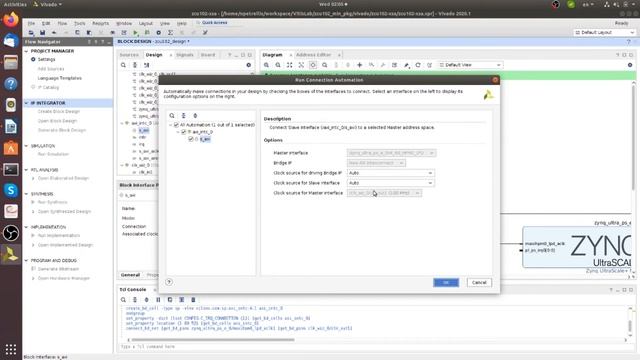Open Clock source for Slave interface dropdown

pos(390,183)
